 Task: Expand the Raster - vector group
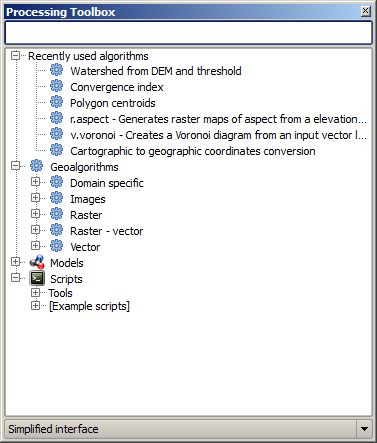pyautogui.click(x=35, y=230)
